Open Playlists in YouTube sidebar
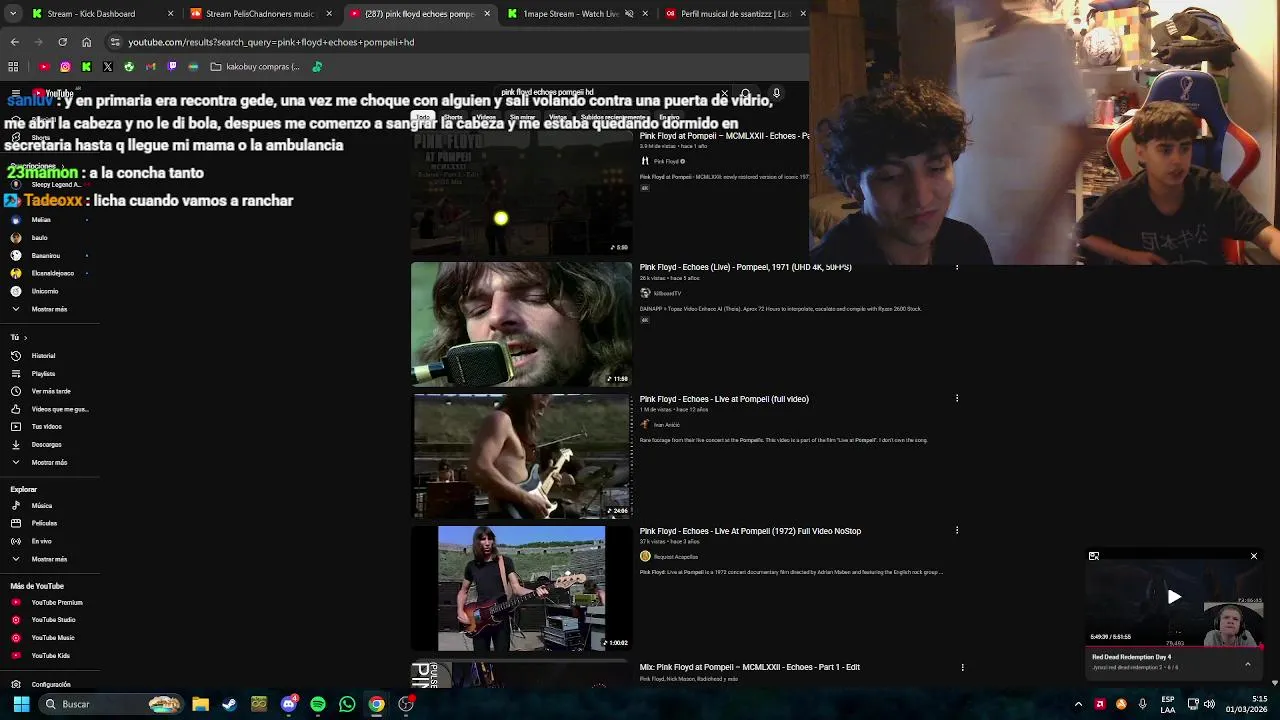Image resolution: width=1280 pixels, height=720 pixels. click(43, 374)
